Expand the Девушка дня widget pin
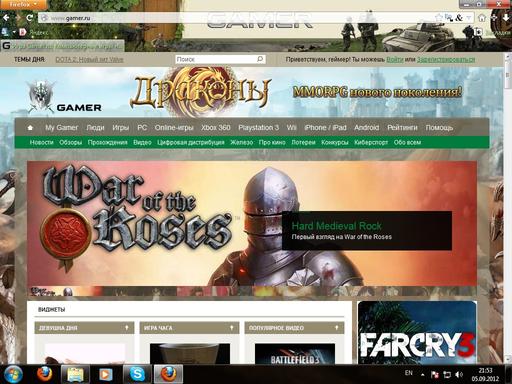The width and height of the screenshot is (512, 384). 126,328
